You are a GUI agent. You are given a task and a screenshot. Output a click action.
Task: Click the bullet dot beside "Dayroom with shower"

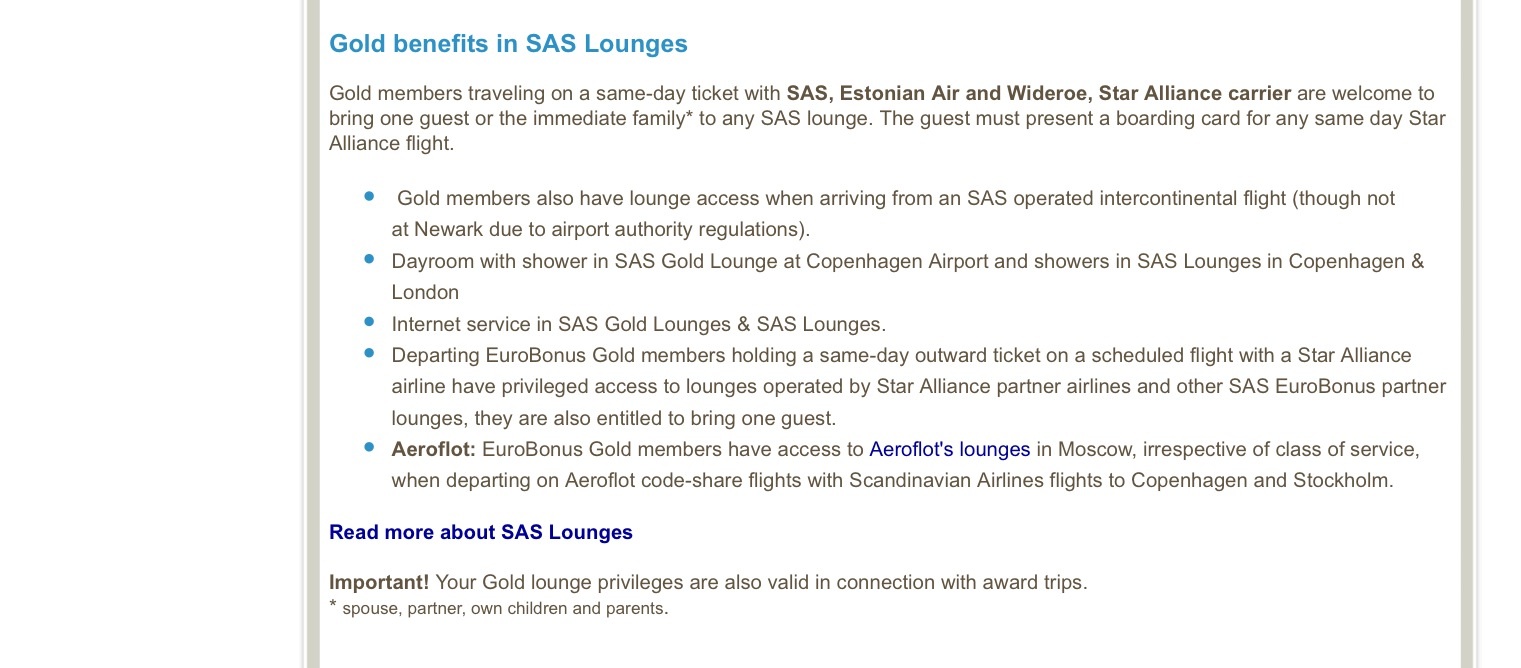[x=370, y=259]
